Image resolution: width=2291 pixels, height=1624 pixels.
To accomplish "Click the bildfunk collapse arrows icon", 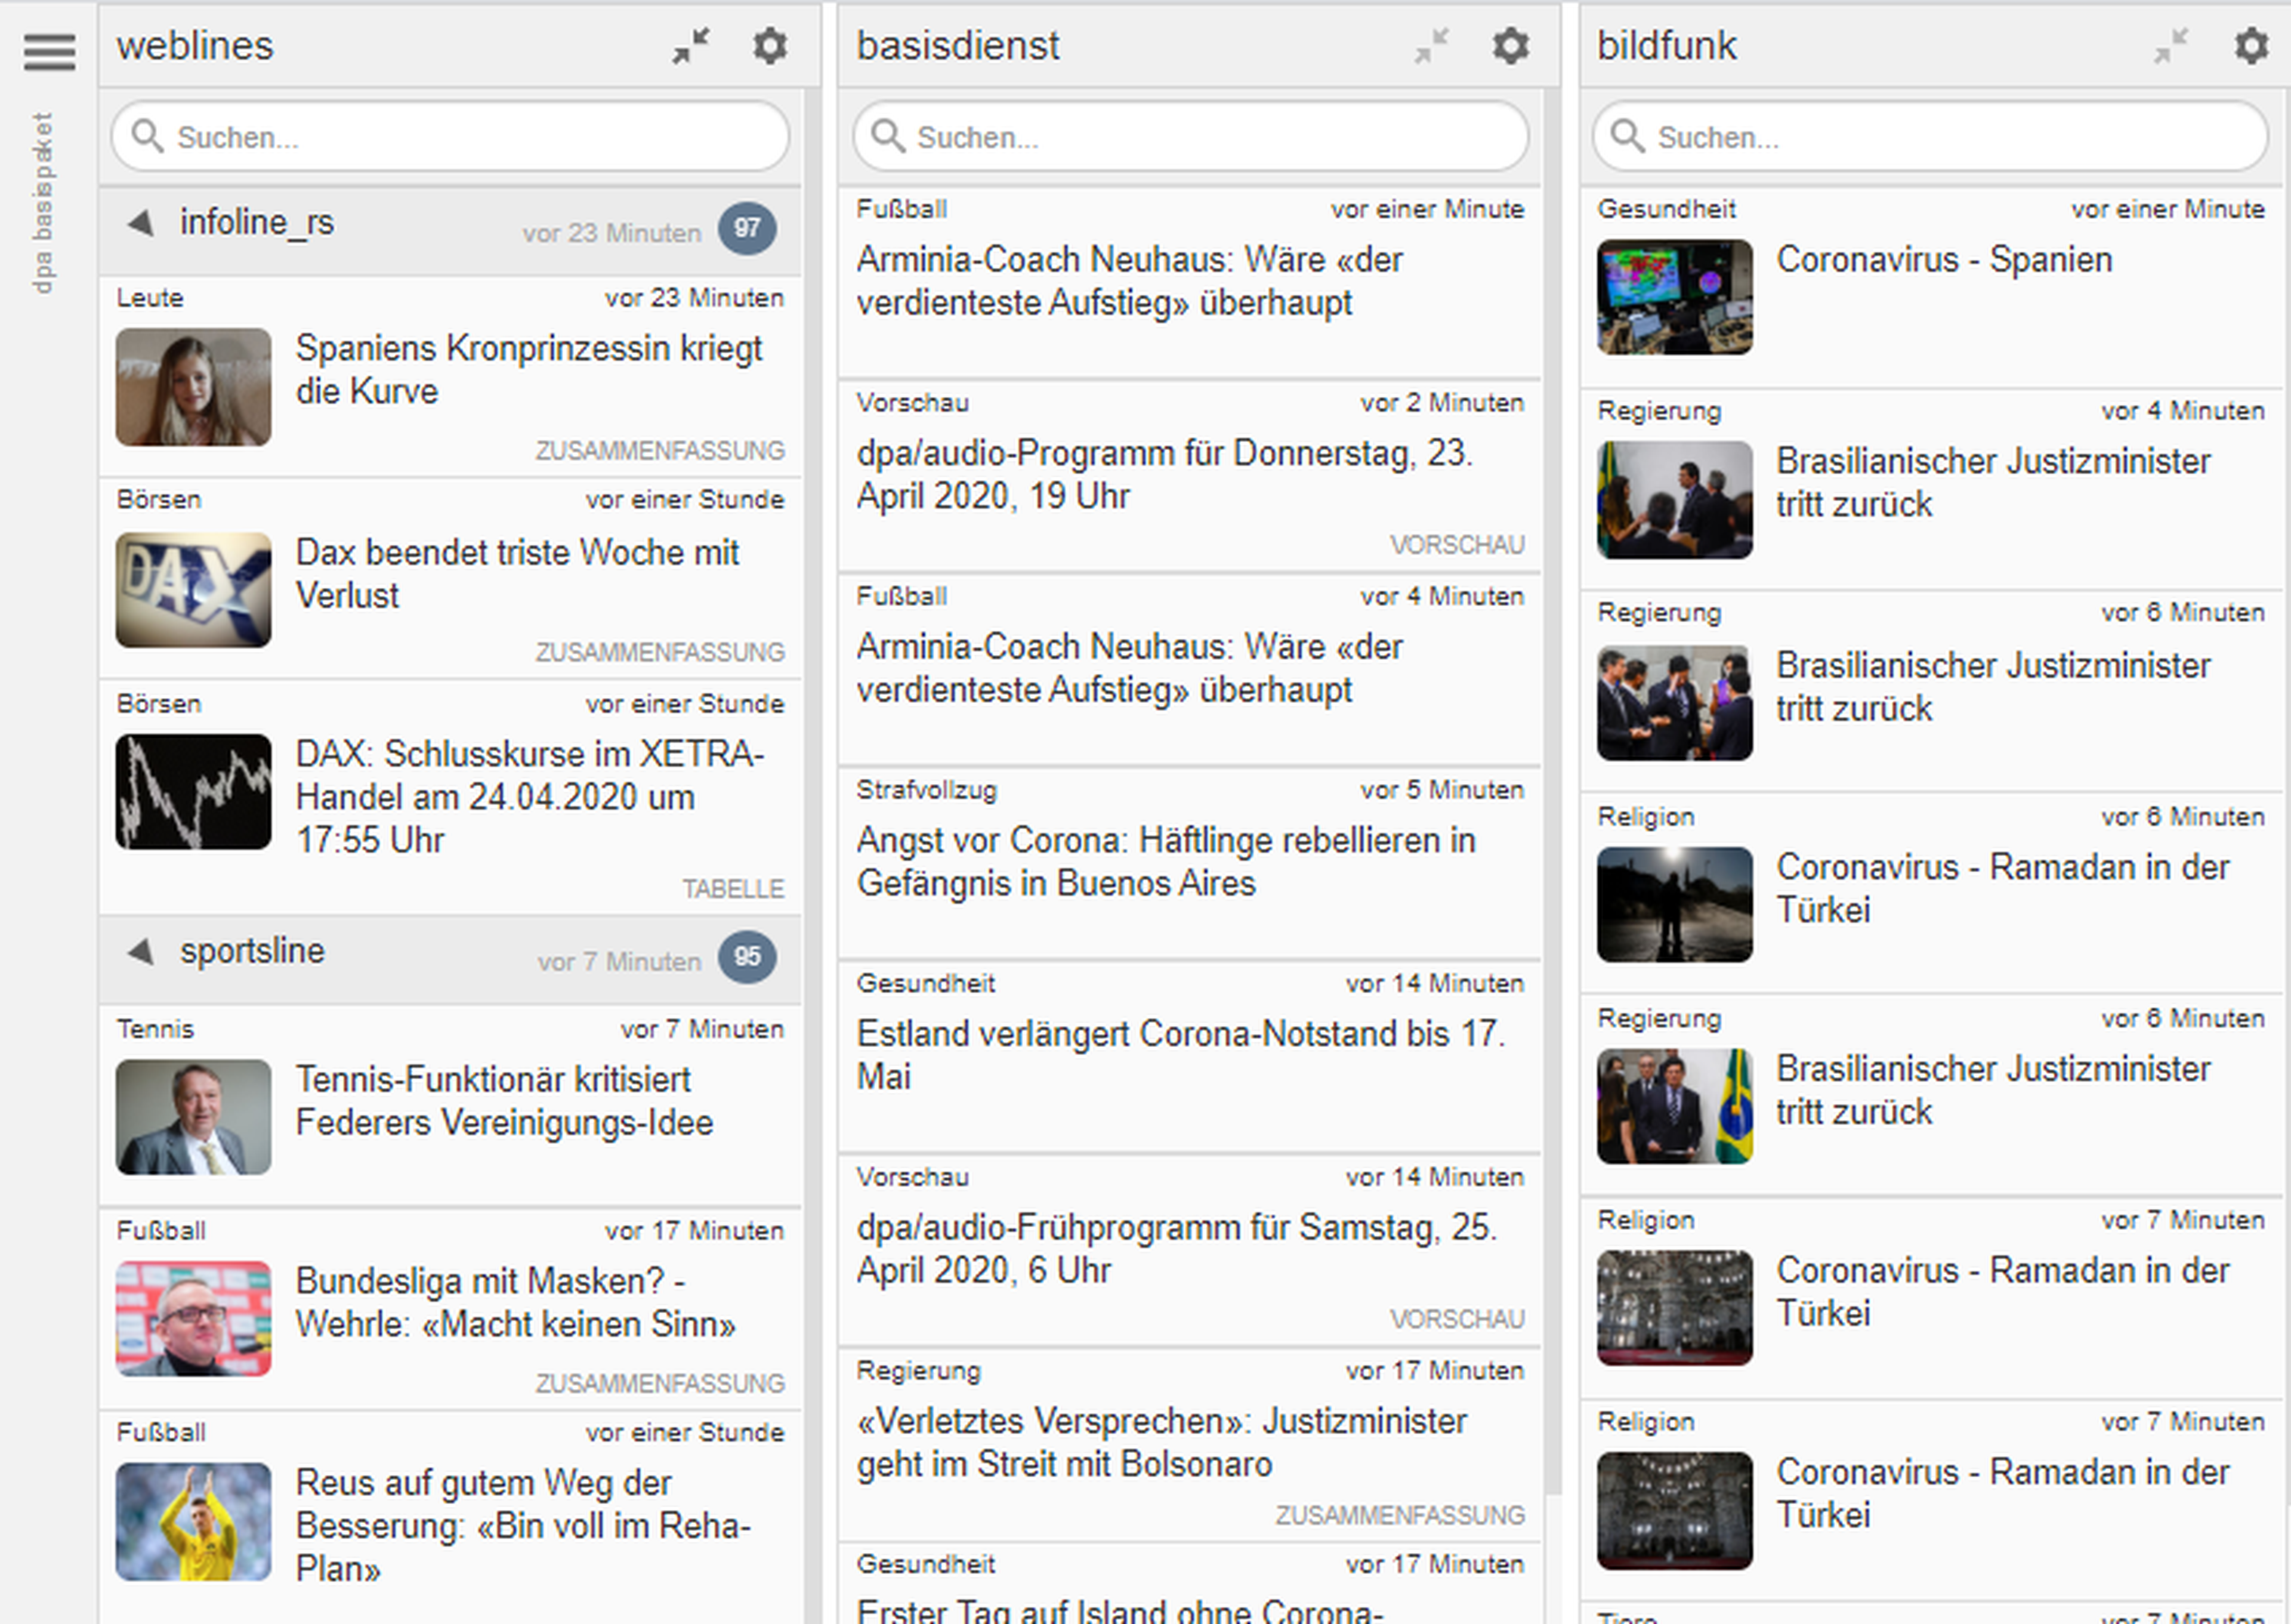I will click(2171, 46).
